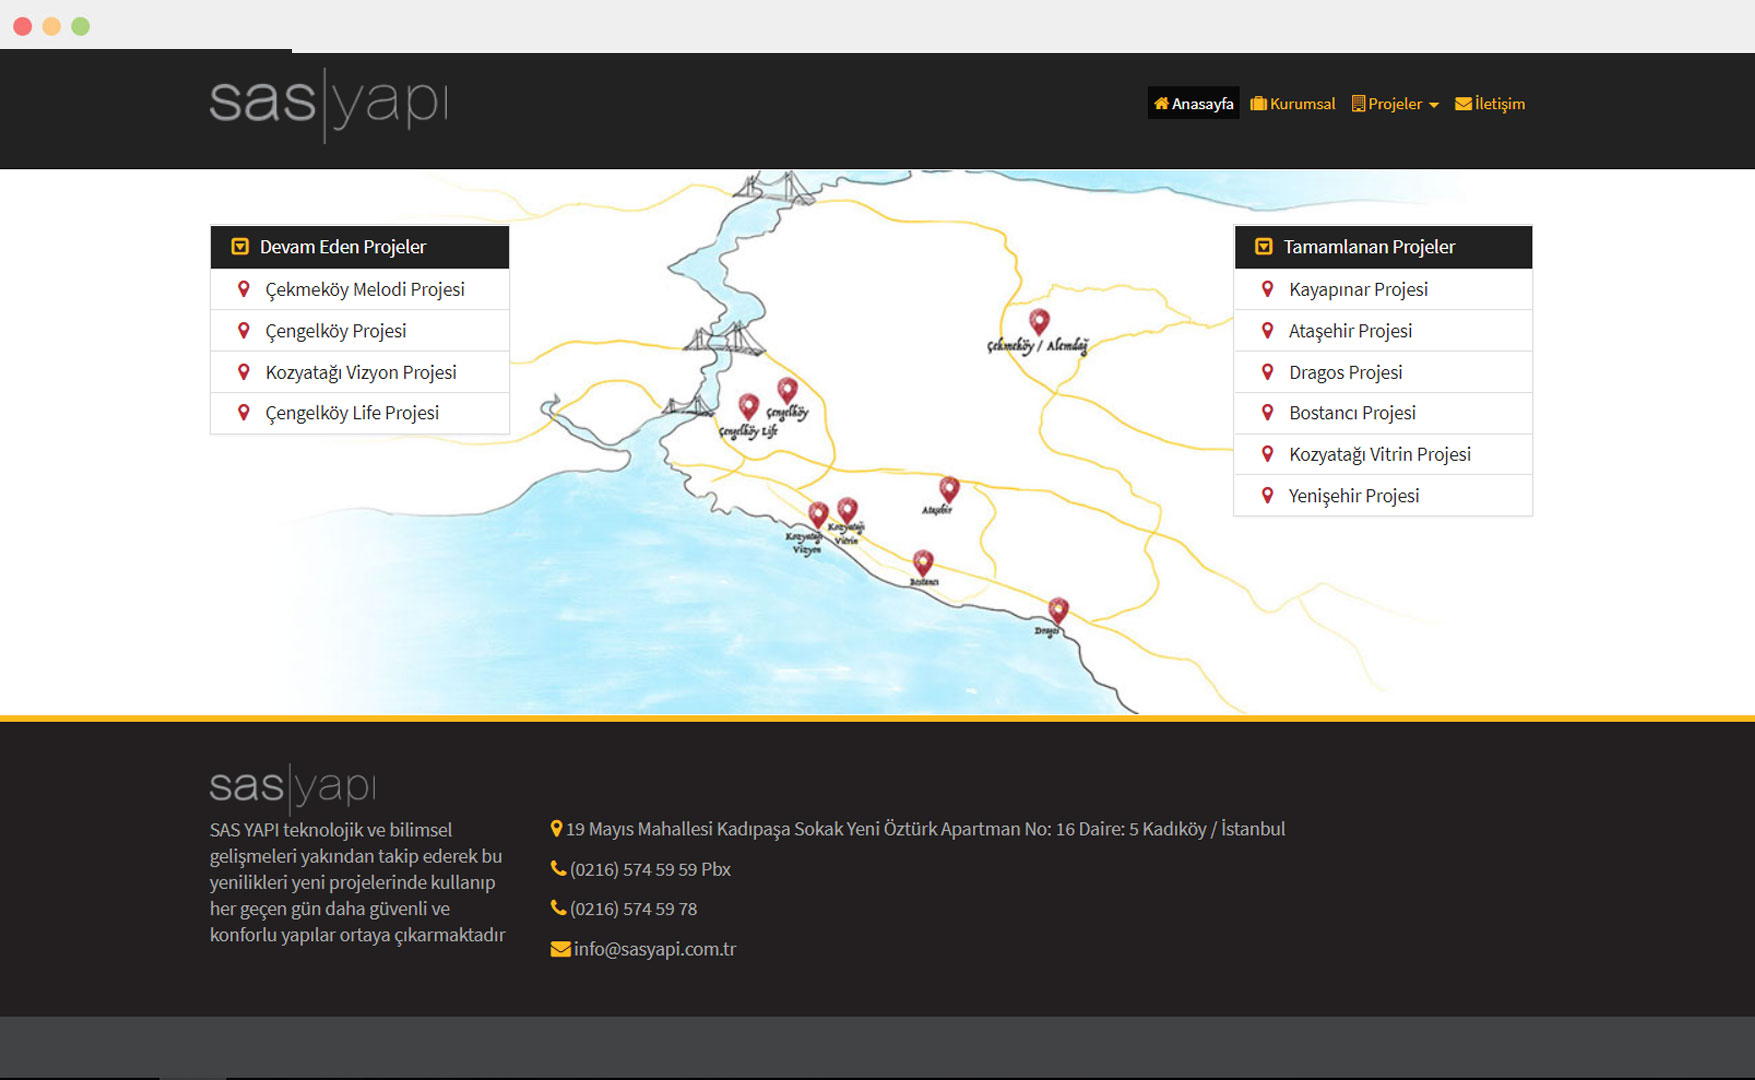1755x1080 pixels.
Task: Click the footer SAS Yapı logo
Action: coord(293,787)
